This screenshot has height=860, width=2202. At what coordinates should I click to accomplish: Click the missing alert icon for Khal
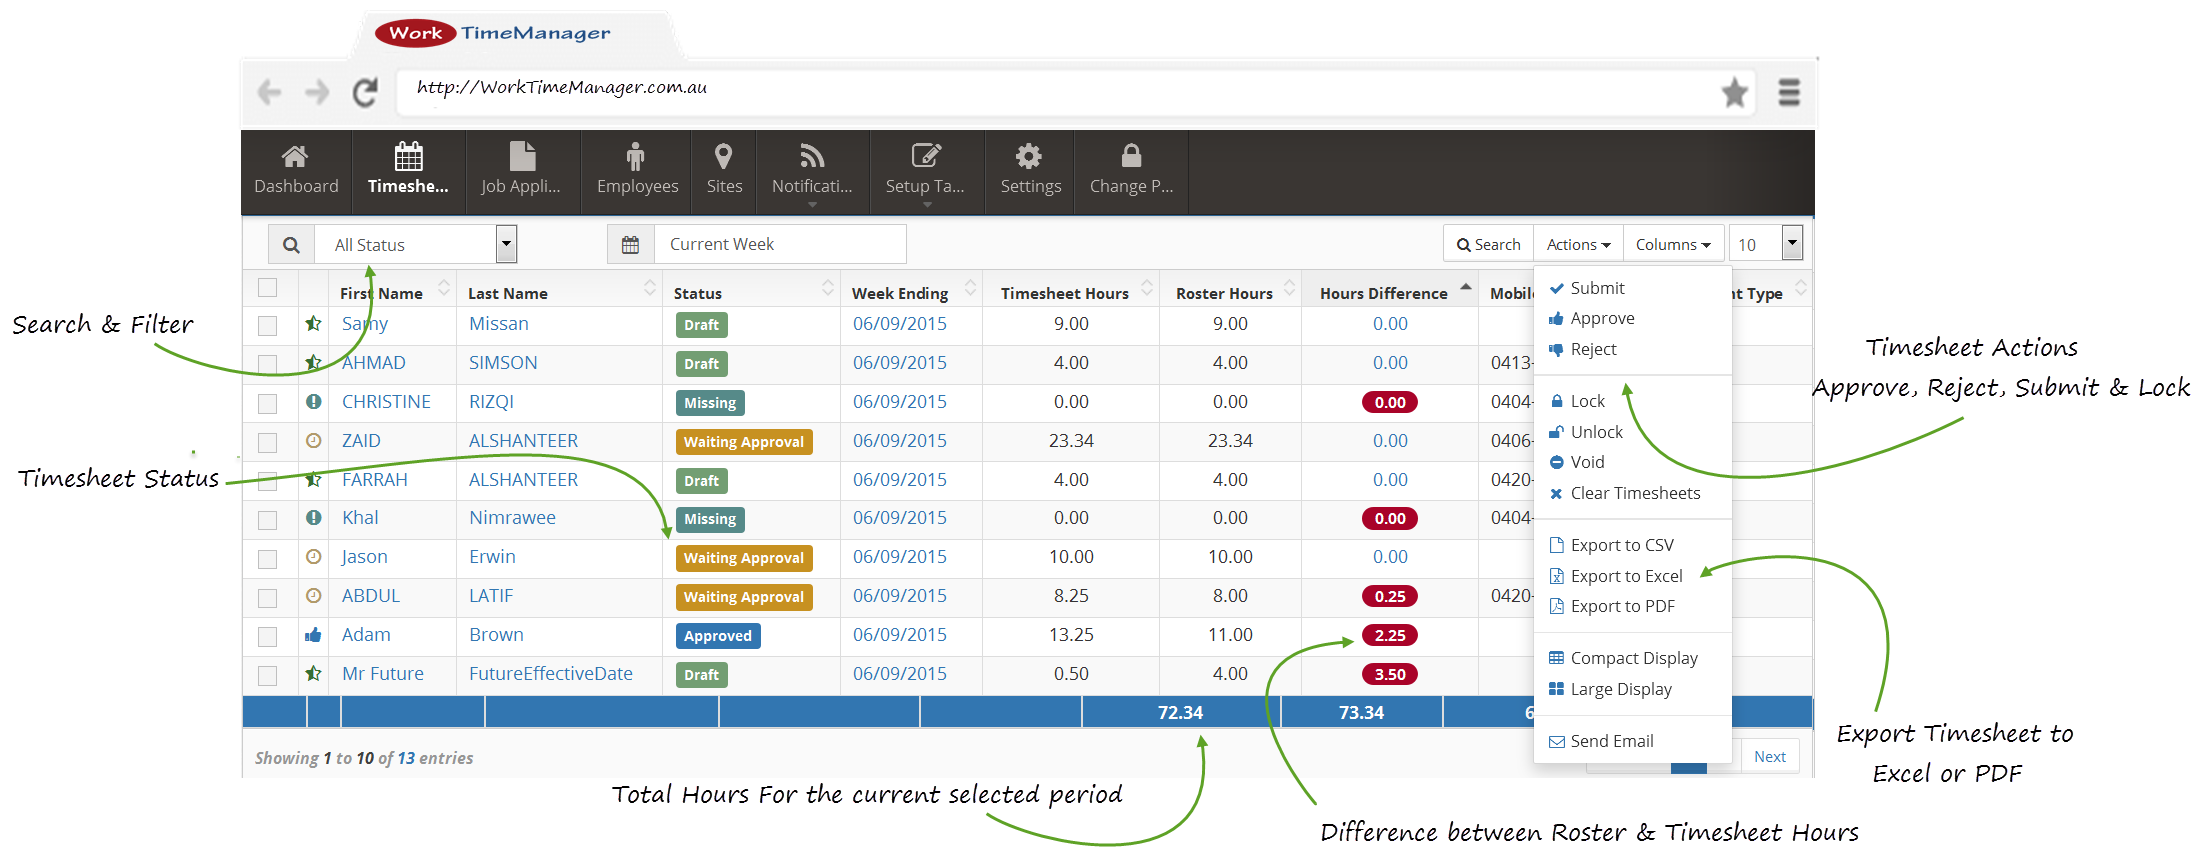(314, 517)
